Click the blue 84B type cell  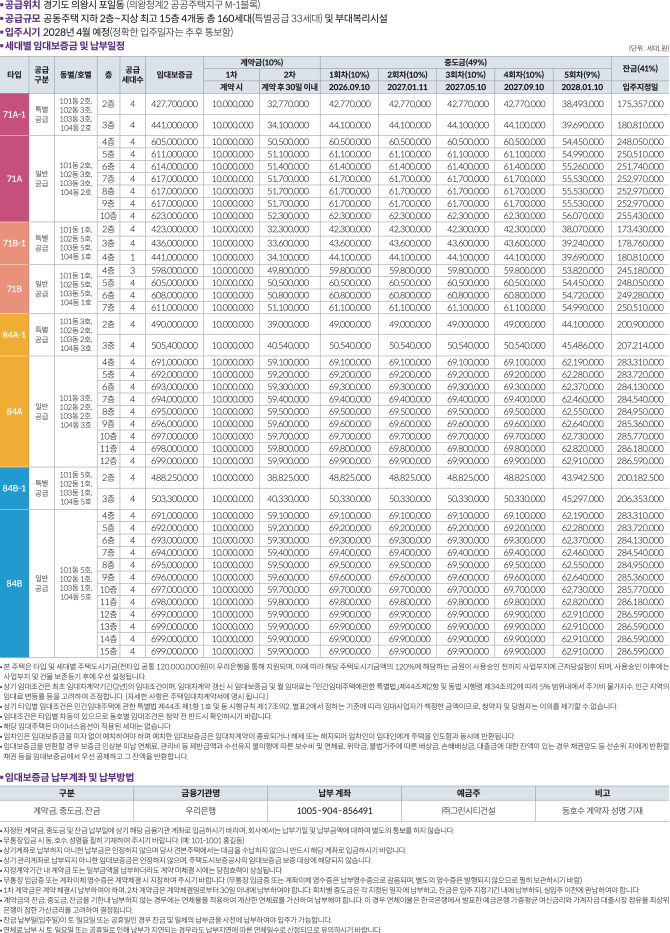(15, 581)
